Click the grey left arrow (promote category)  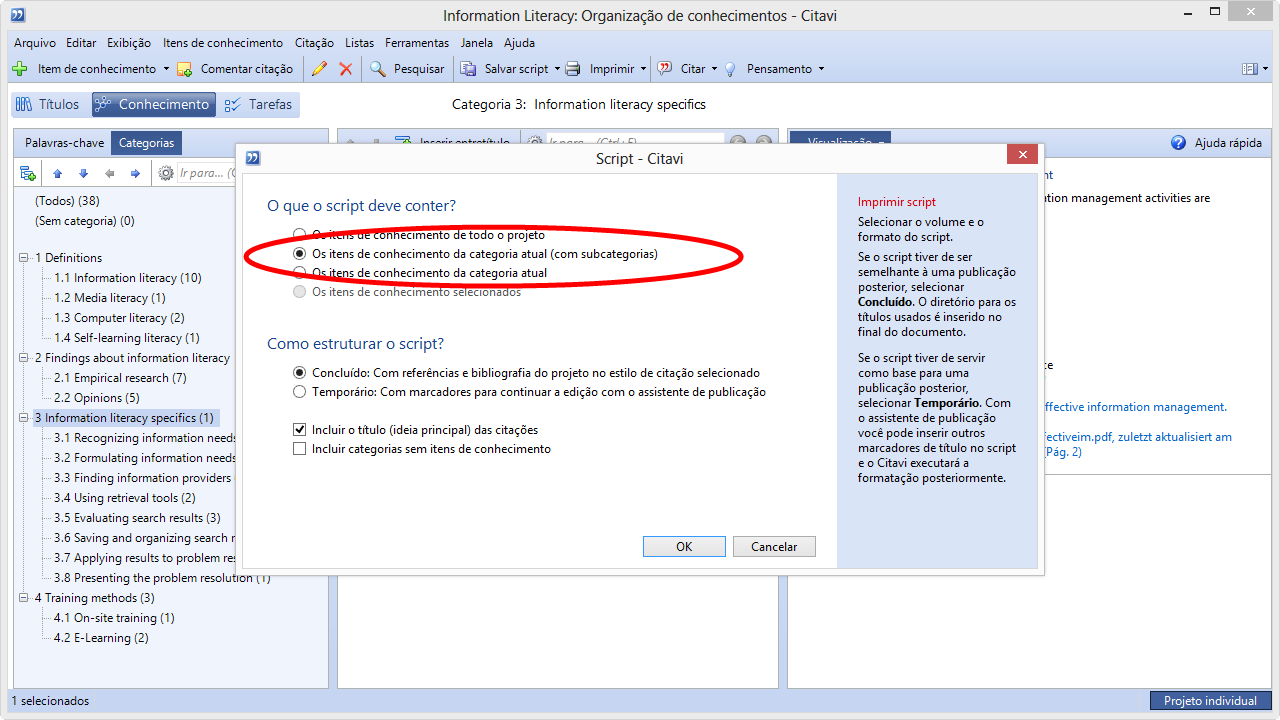coord(110,173)
